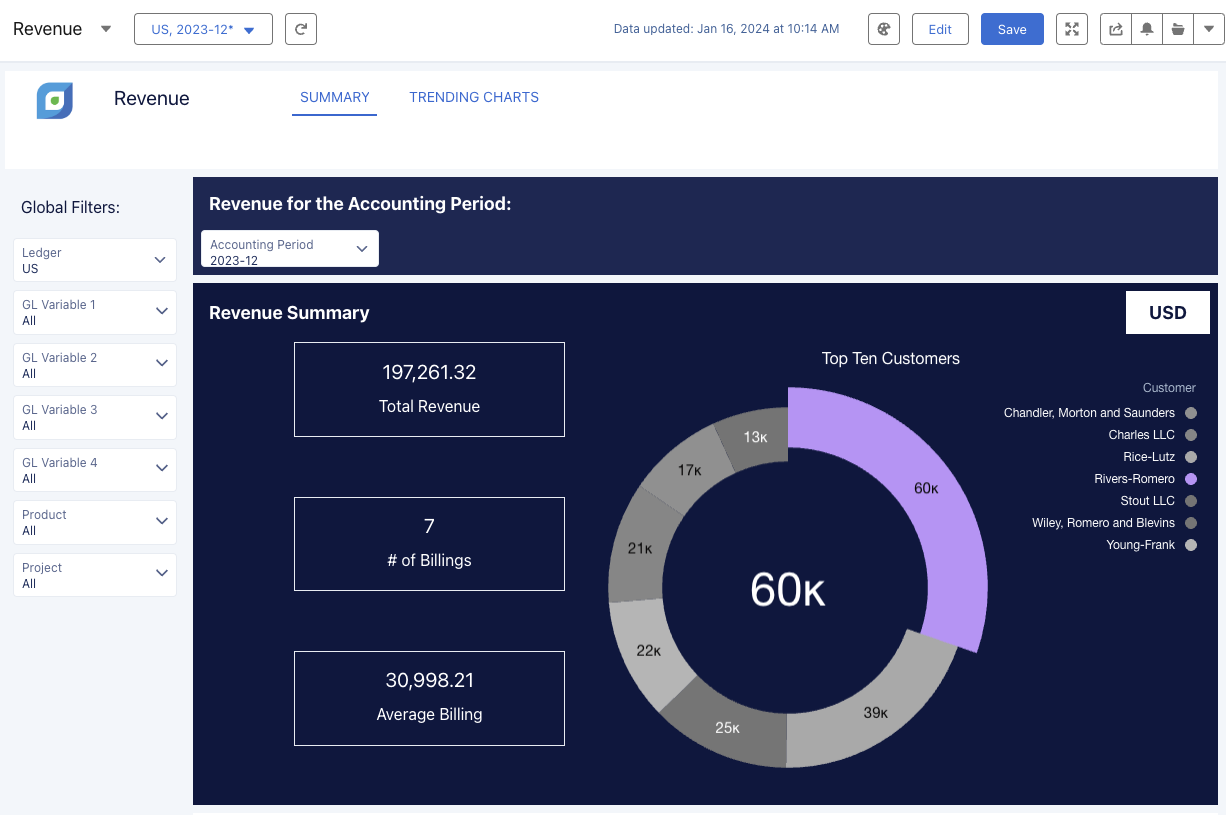Open the more options caret menu

coord(1209,29)
